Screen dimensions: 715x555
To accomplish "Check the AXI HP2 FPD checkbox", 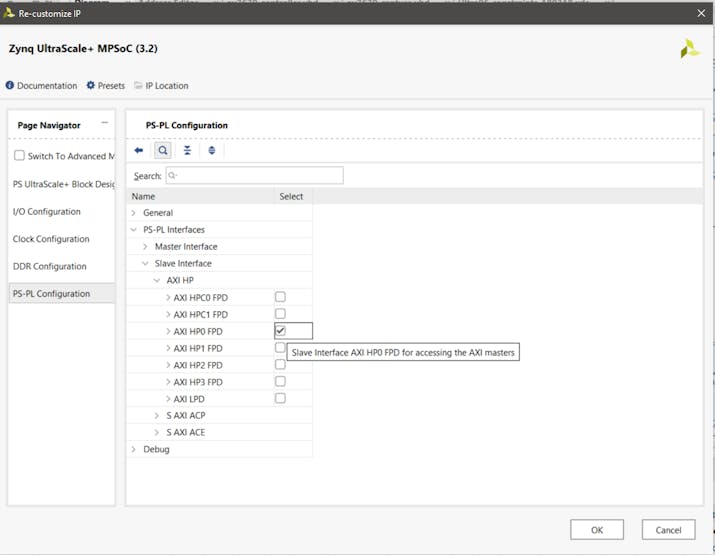I will pos(280,364).
